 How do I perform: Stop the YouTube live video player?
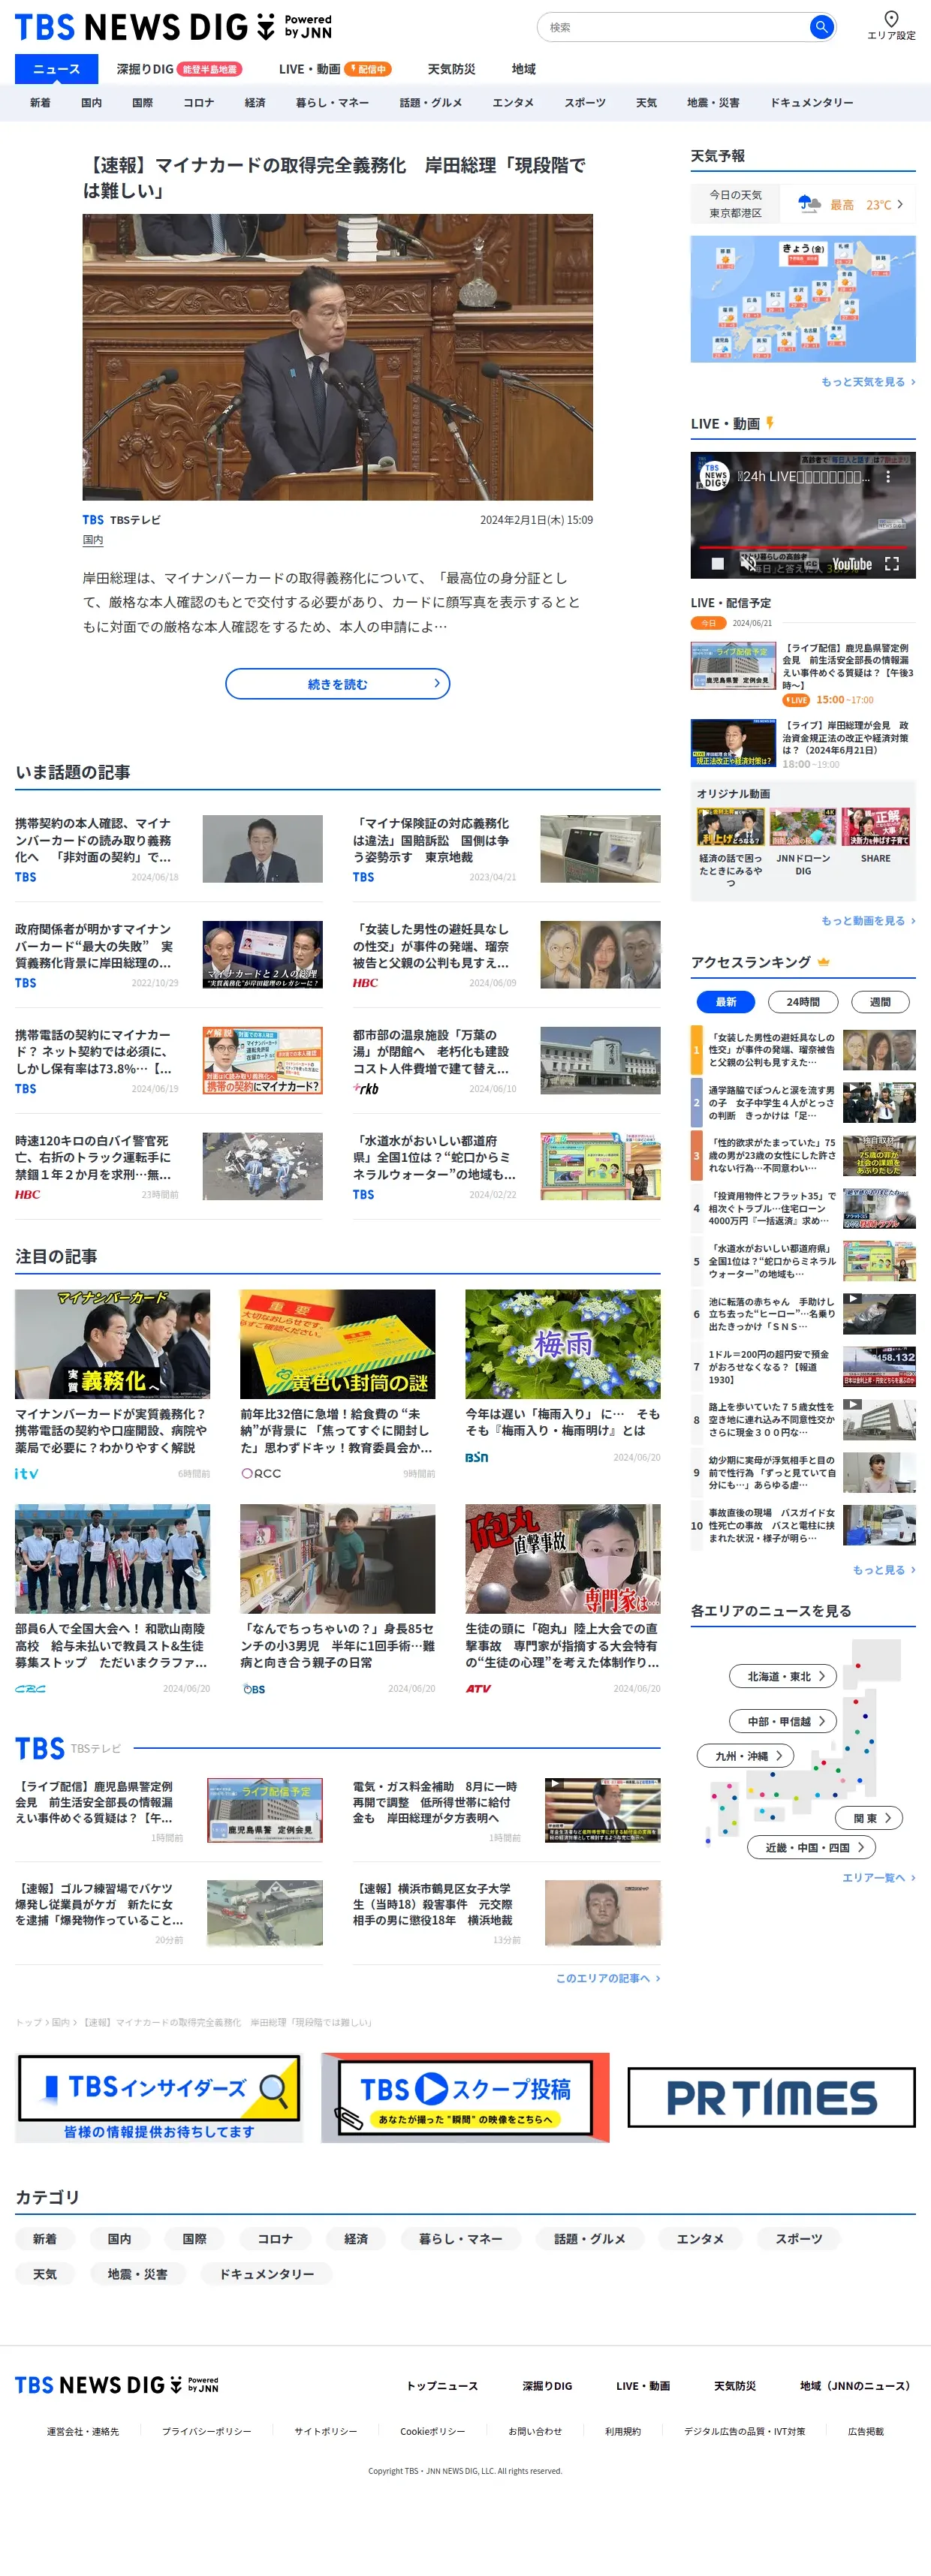[x=717, y=564]
